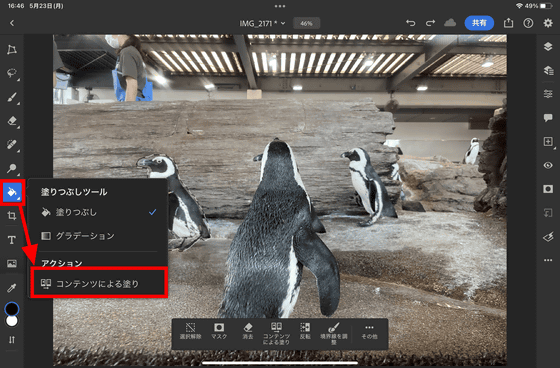This screenshot has width=560, height=368.
Task: Click the black foreground color chip
Action: (x=12, y=309)
